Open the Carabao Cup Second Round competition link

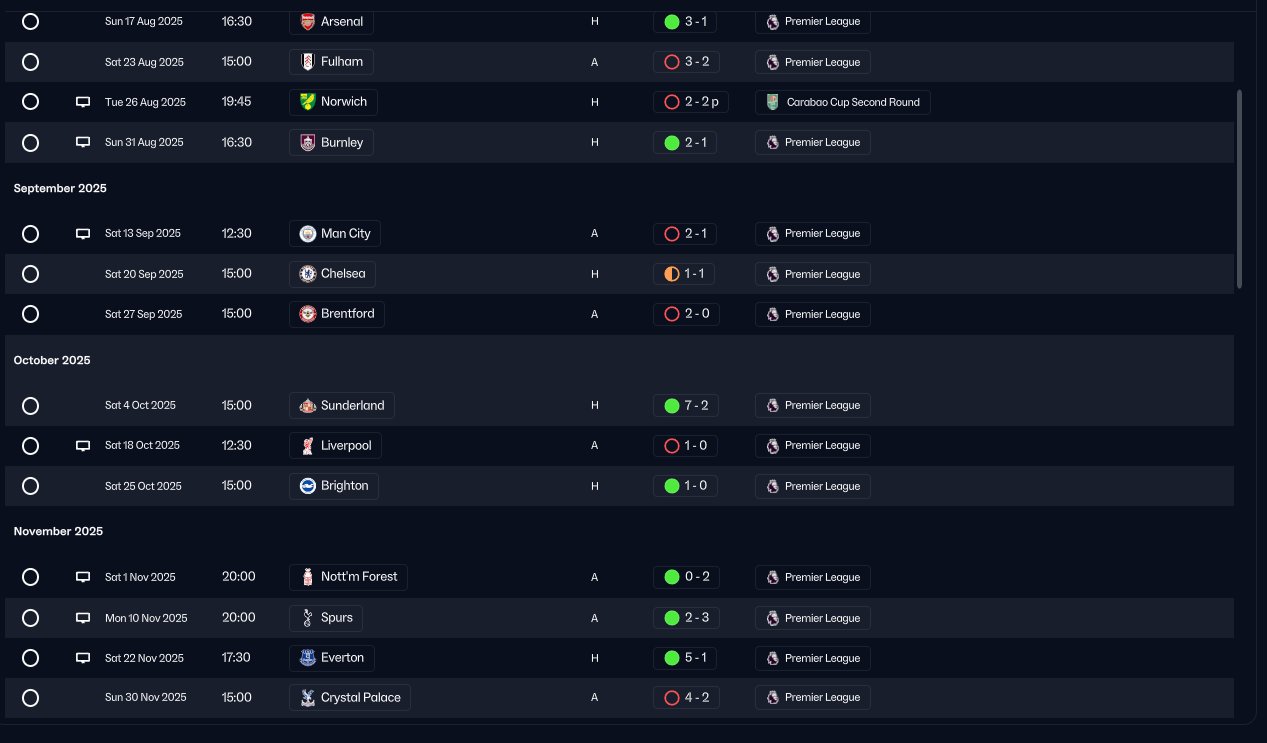843,102
